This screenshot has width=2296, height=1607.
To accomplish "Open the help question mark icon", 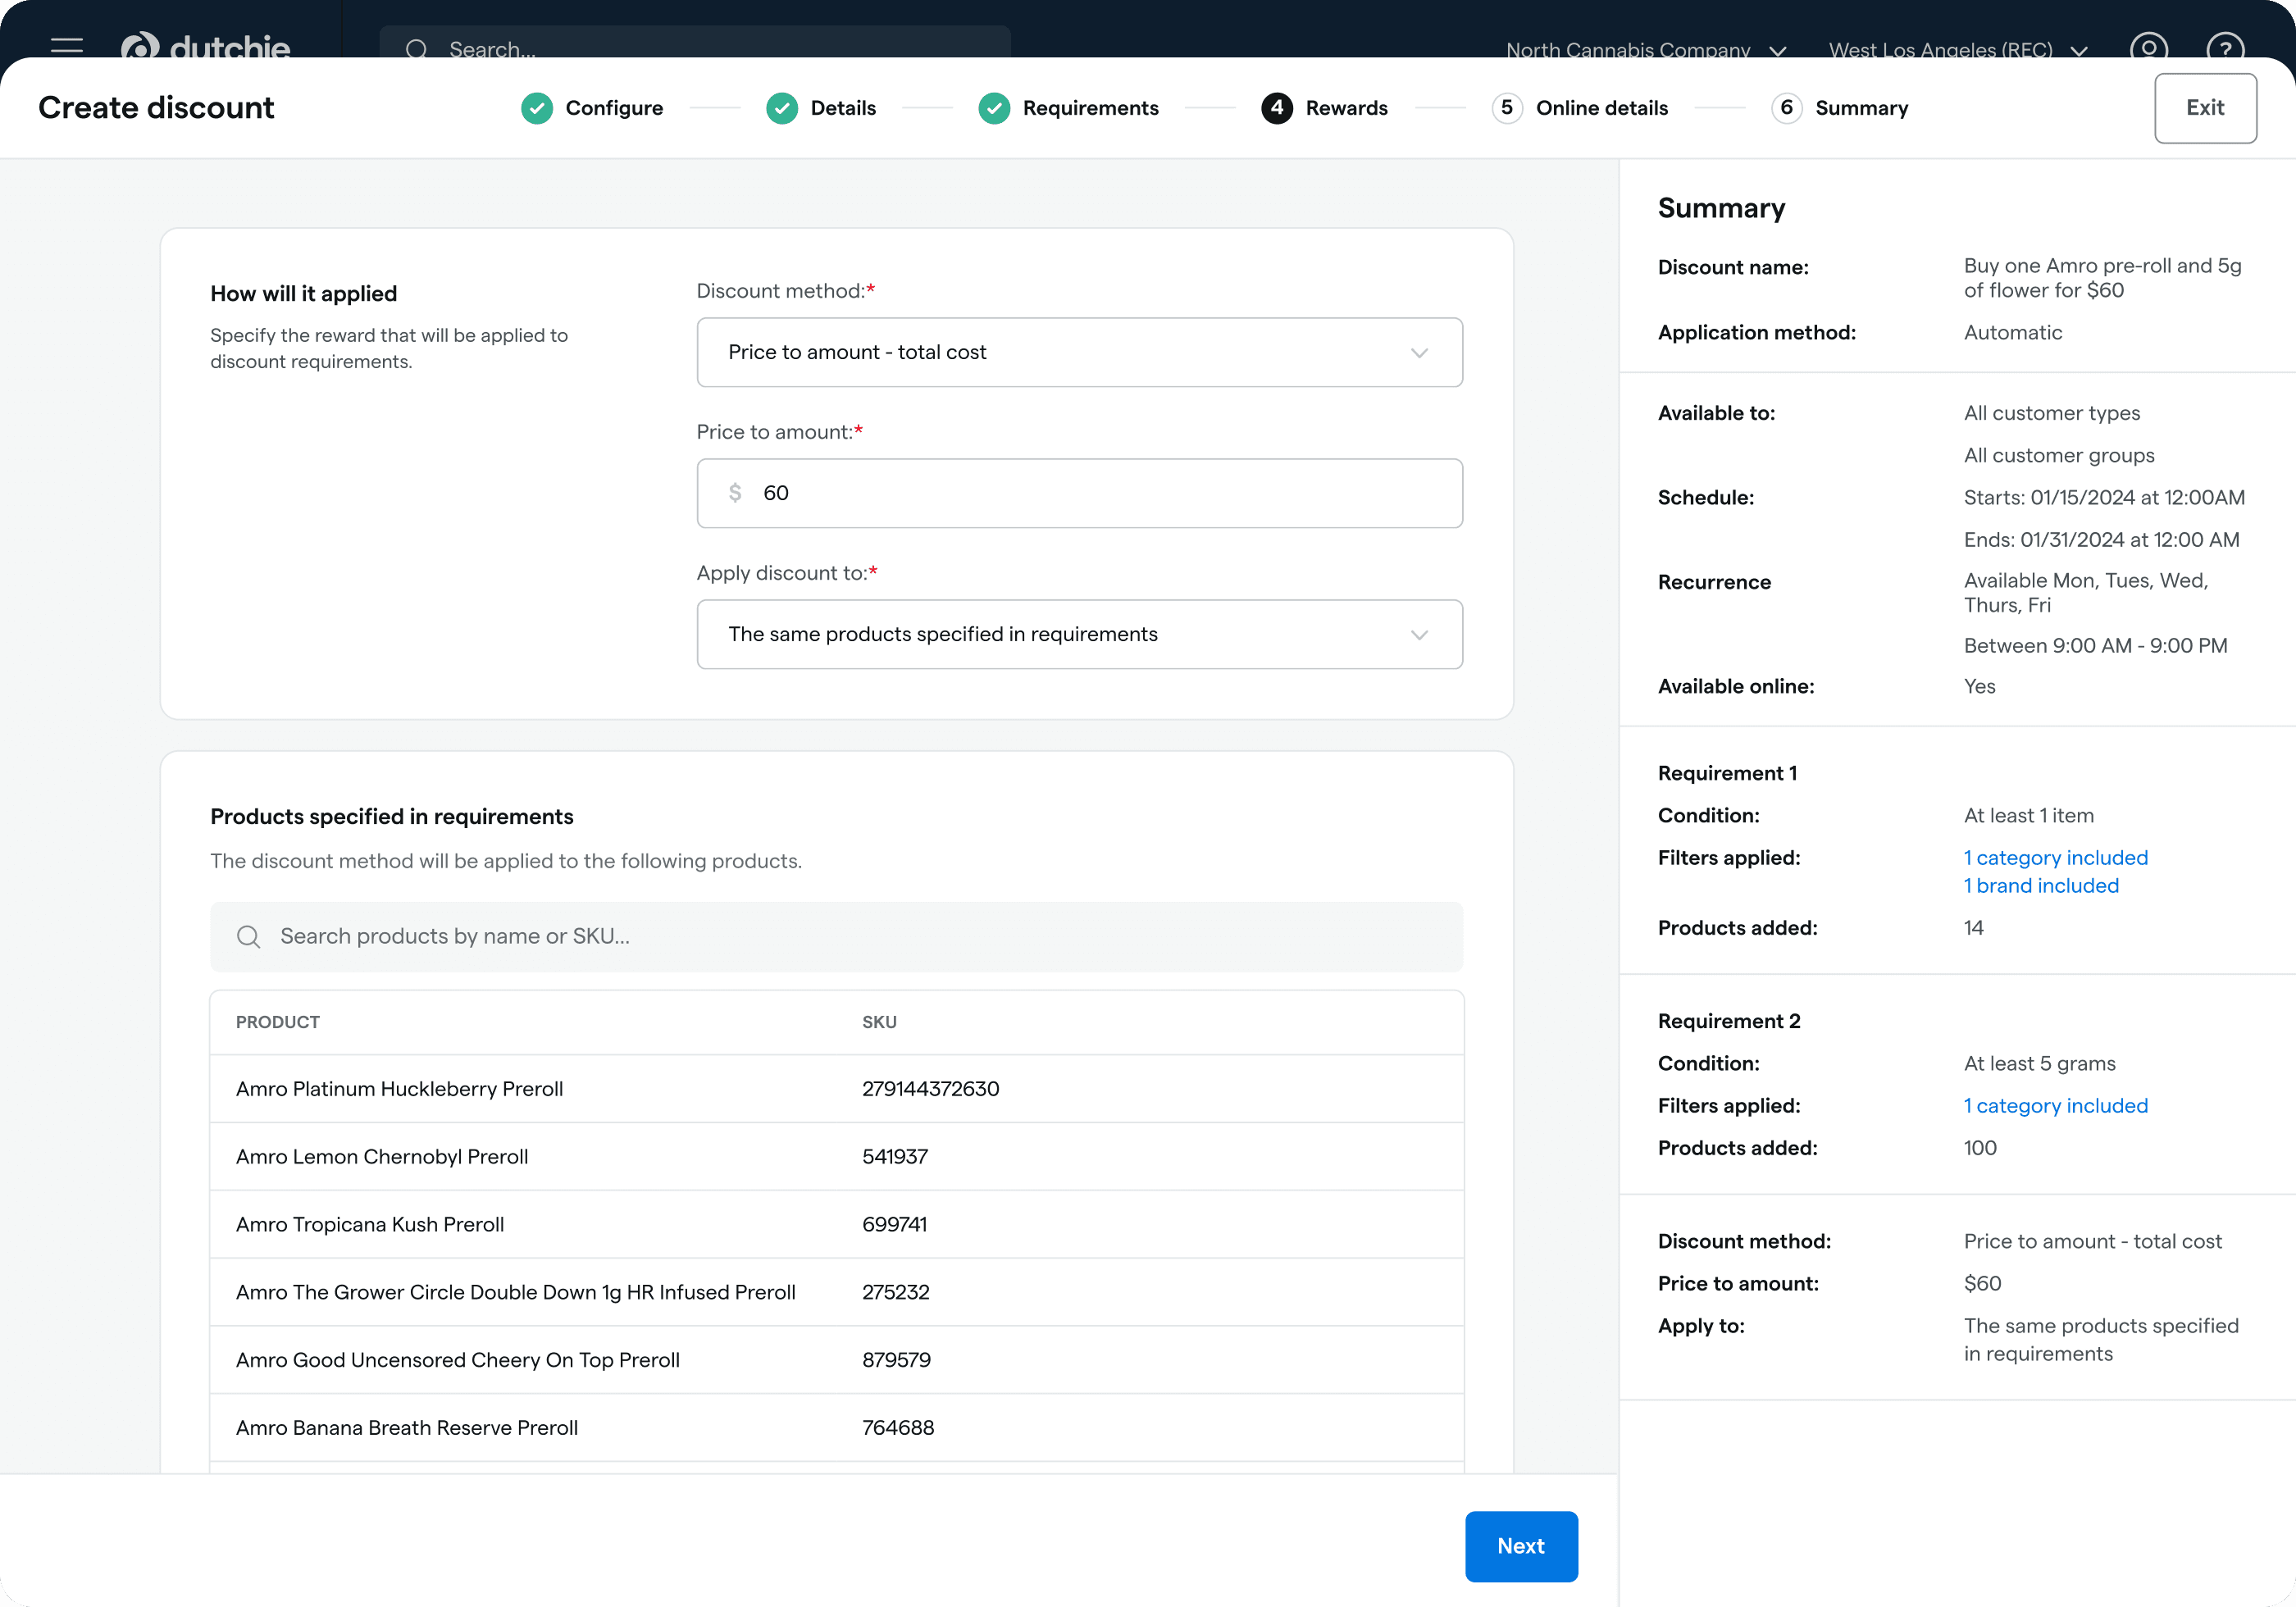I will (2225, 48).
